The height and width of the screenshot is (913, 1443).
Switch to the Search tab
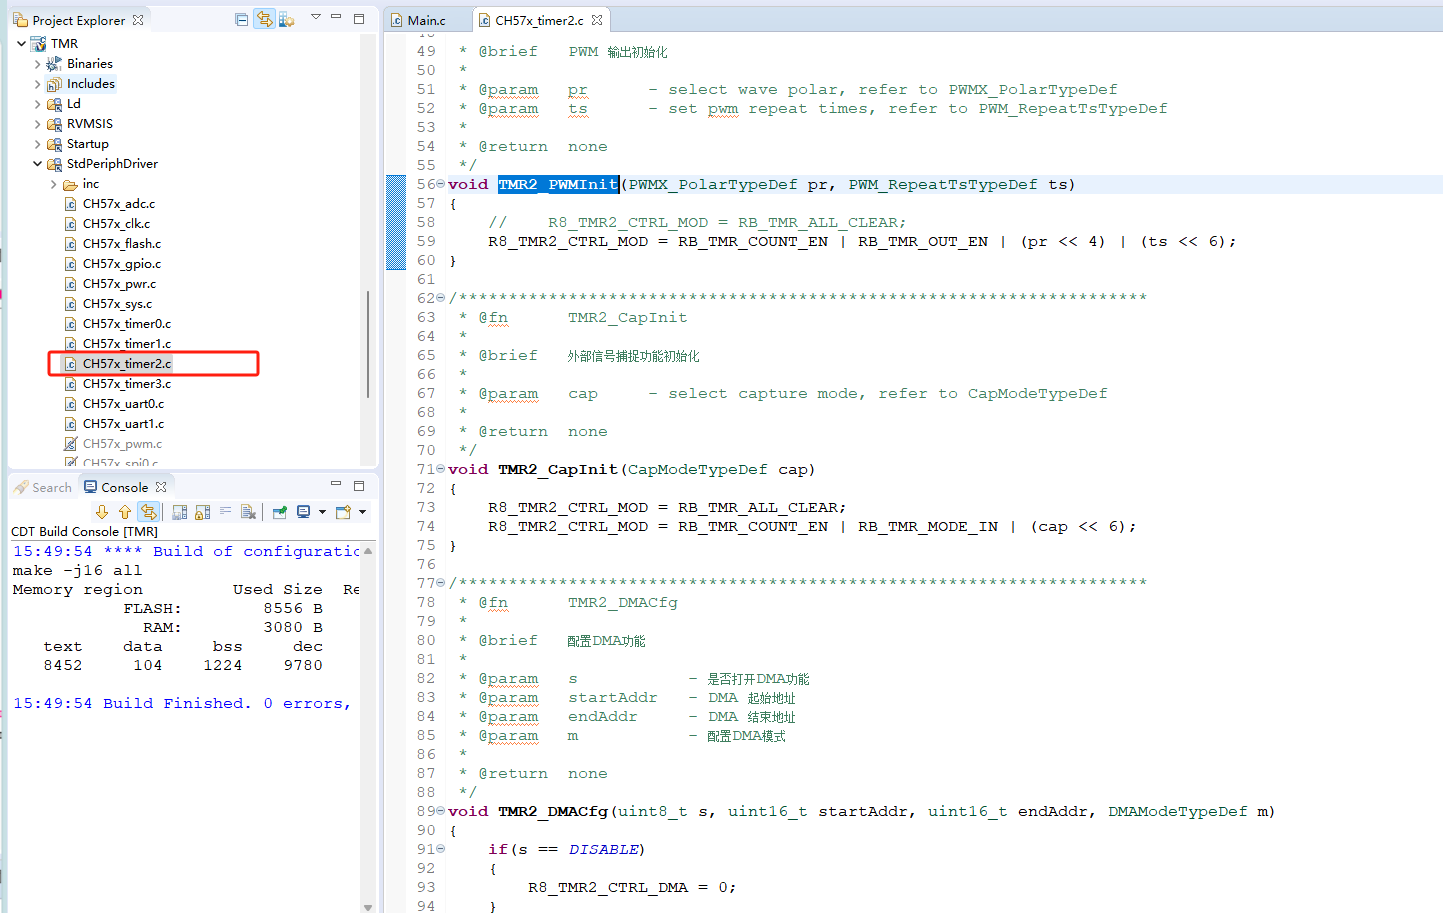[43, 487]
